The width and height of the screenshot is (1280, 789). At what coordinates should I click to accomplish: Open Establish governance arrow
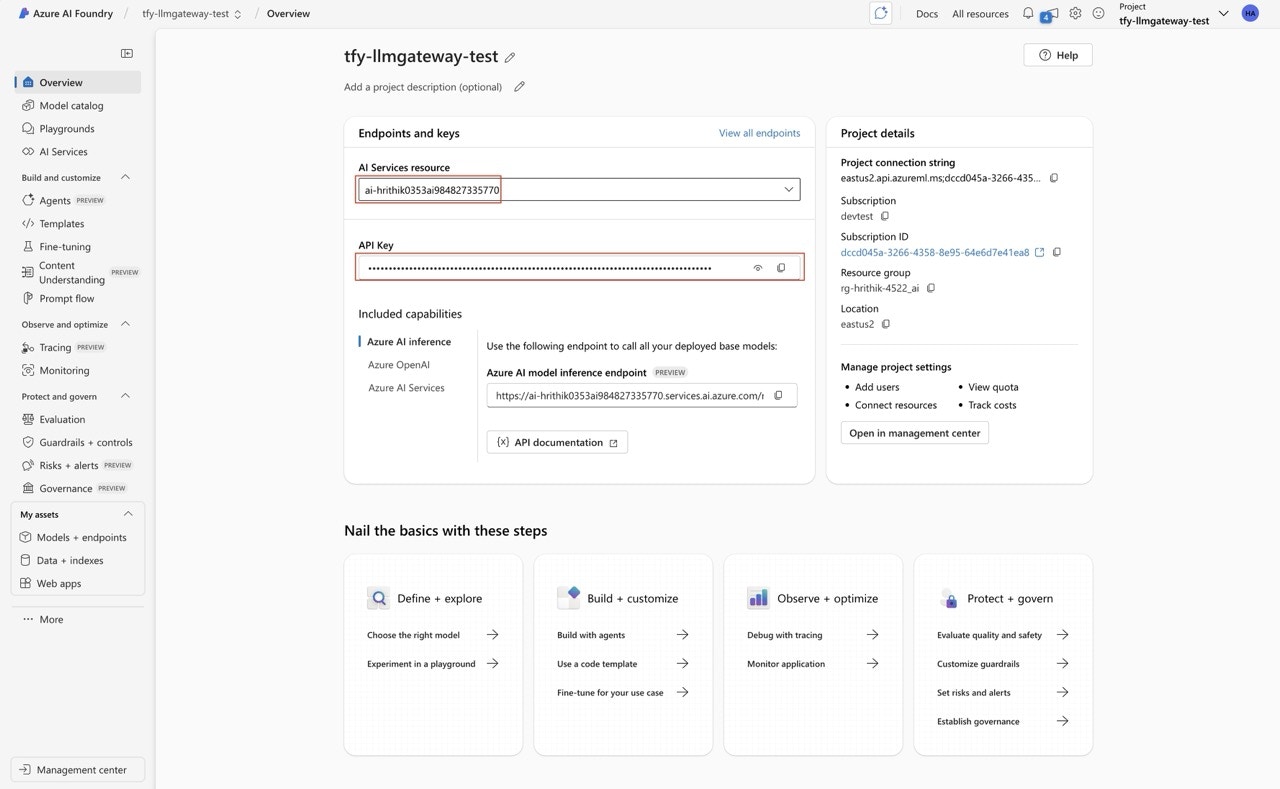pos(1062,721)
